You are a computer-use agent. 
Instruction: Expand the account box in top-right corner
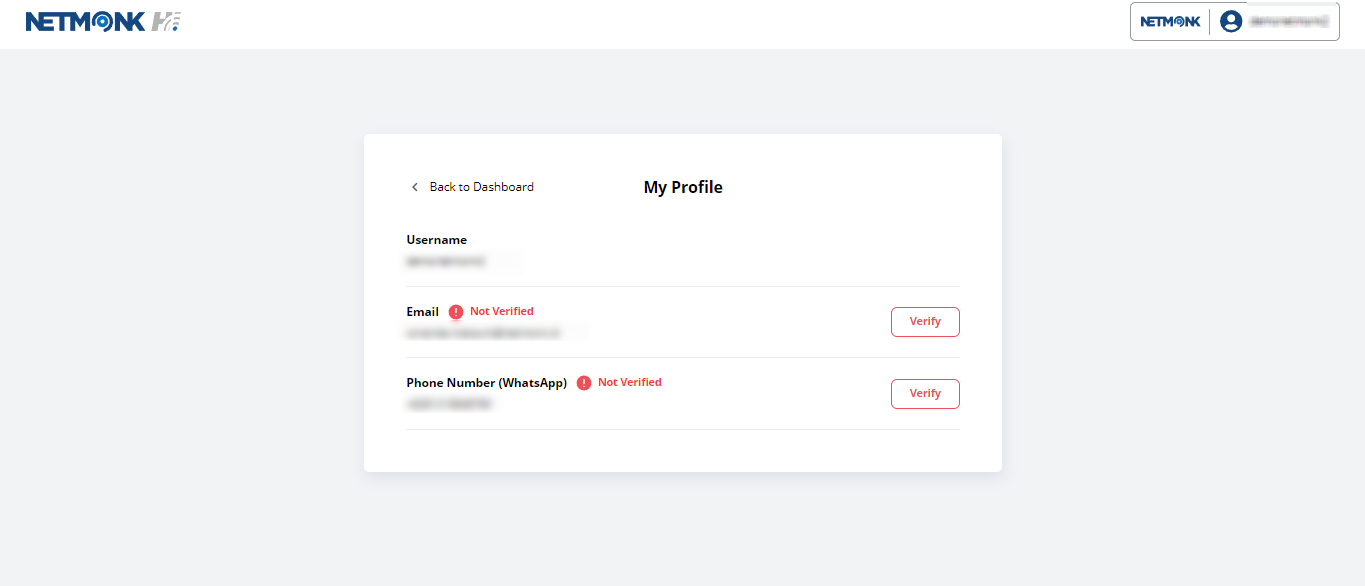[x=1235, y=21]
